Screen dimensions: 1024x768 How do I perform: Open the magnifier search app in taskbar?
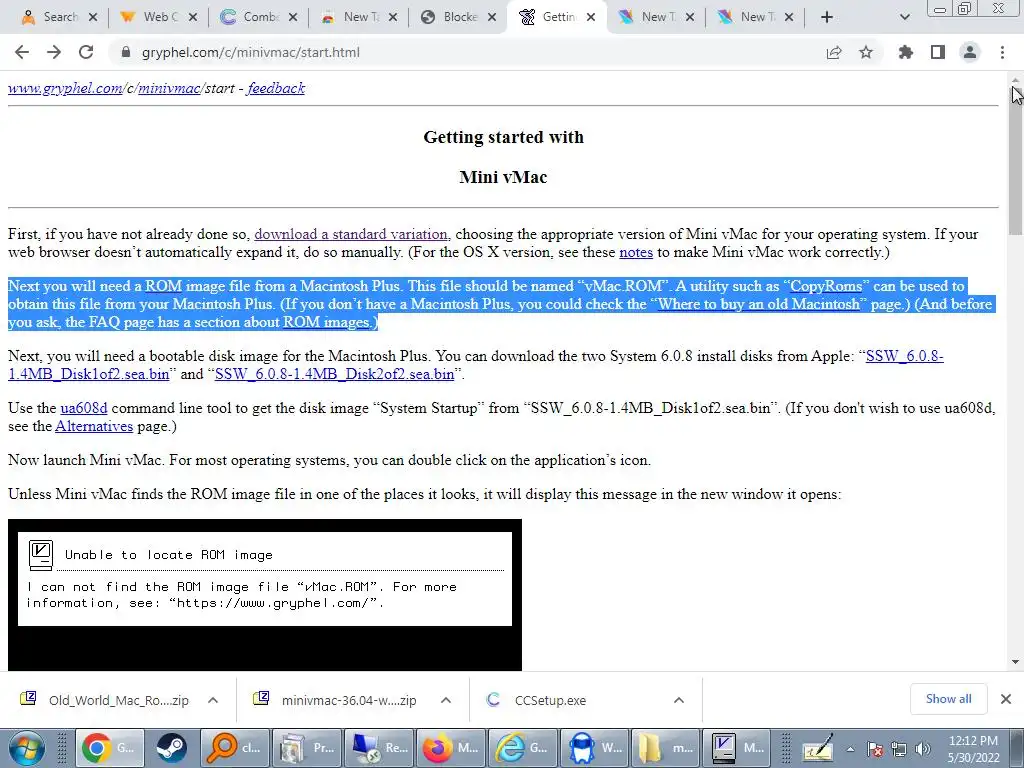(x=235, y=748)
